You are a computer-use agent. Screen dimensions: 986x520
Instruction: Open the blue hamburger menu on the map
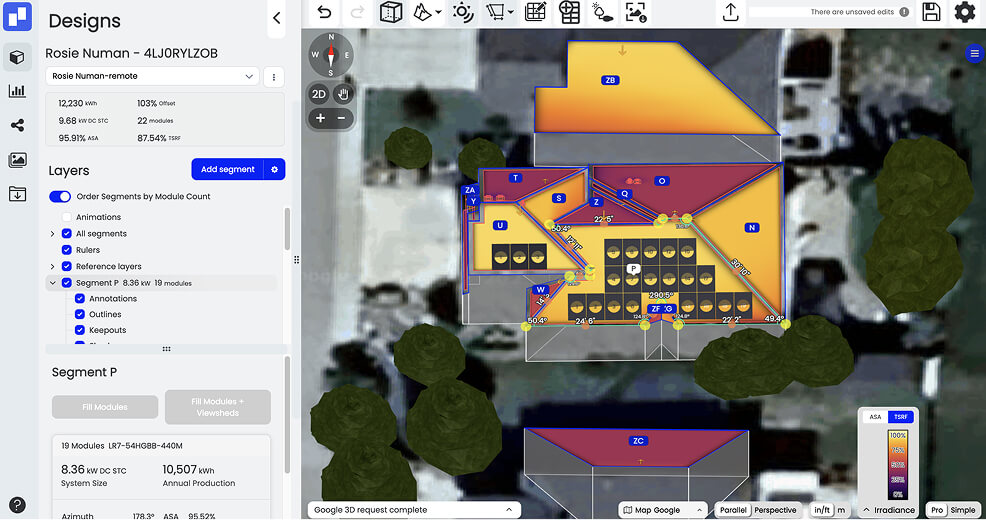[974, 53]
